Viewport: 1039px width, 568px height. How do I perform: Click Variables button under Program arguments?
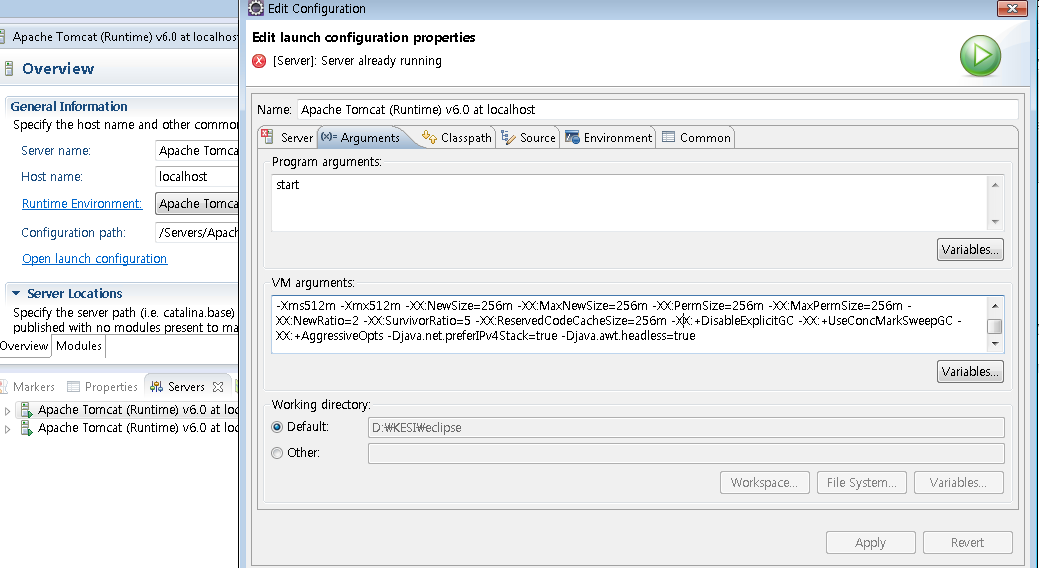tap(970, 250)
